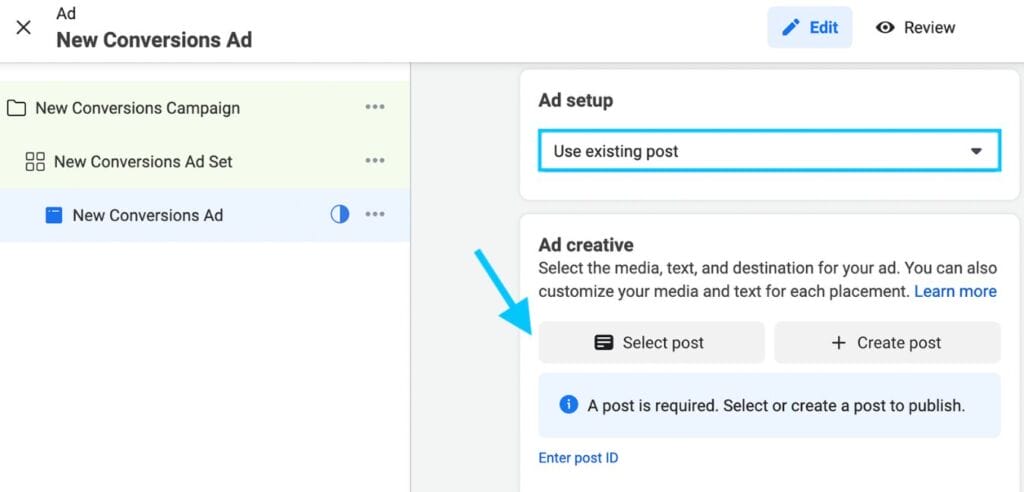Click the pencil icon in the Edit tab

[790, 27]
